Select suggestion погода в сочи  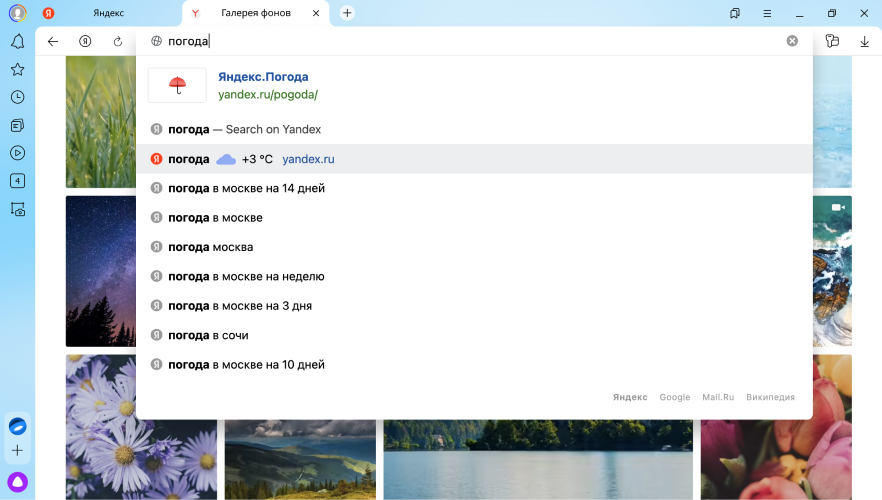(x=474, y=335)
